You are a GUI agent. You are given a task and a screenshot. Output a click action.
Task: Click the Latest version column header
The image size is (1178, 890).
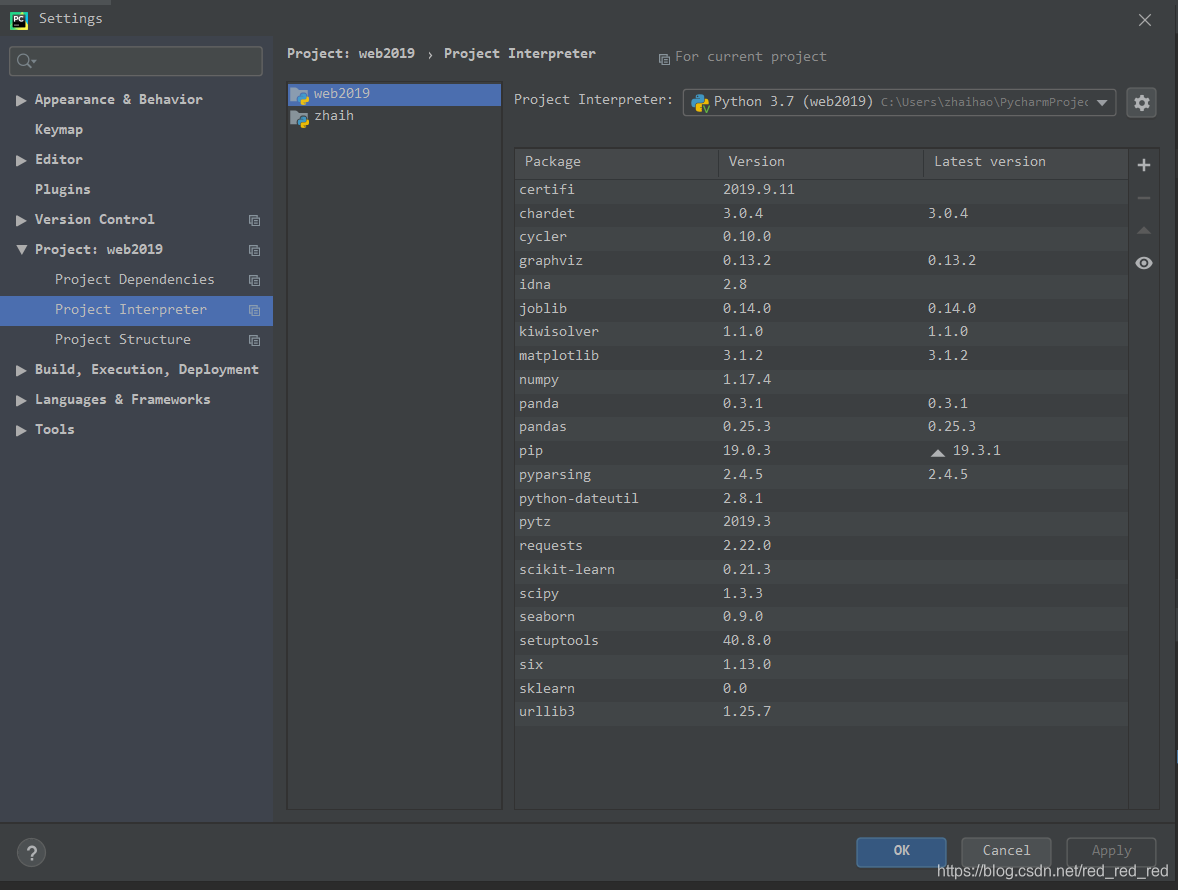1025,162
